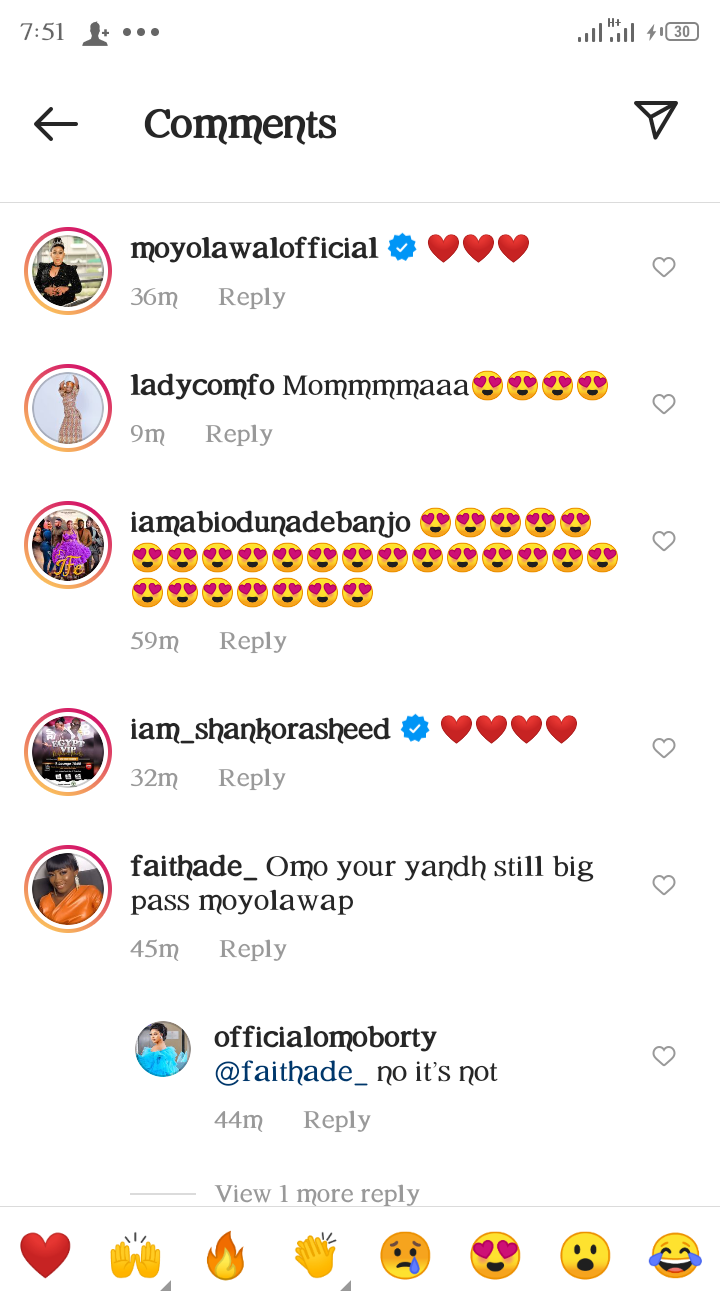The image size is (720, 1298).
Task: Insert the clapping hands emoji
Action: [x=315, y=1255]
